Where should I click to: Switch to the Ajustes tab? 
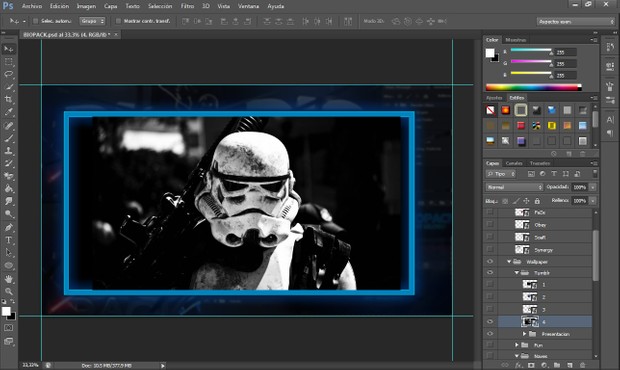[494, 98]
